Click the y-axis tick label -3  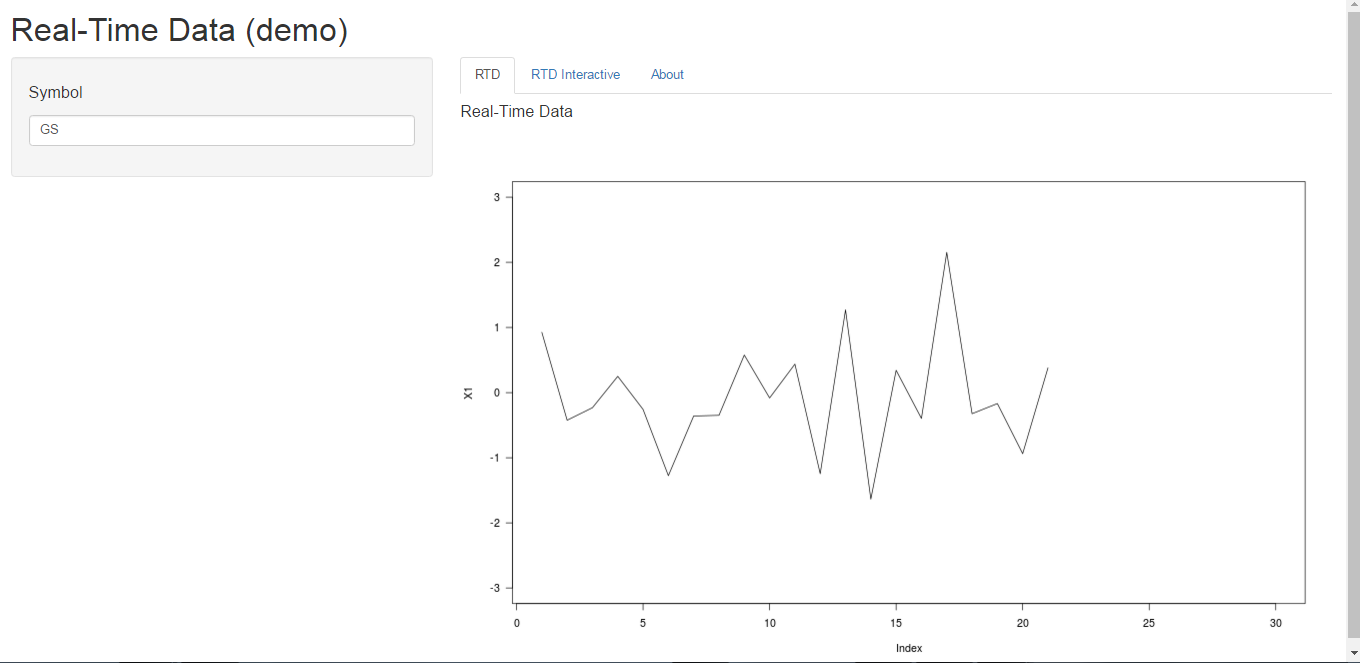click(494, 588)
